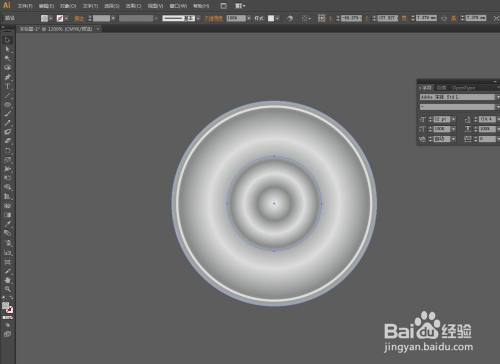Click the 描边 stroke label link
The image size is (500, 364).
coord(79,19)
